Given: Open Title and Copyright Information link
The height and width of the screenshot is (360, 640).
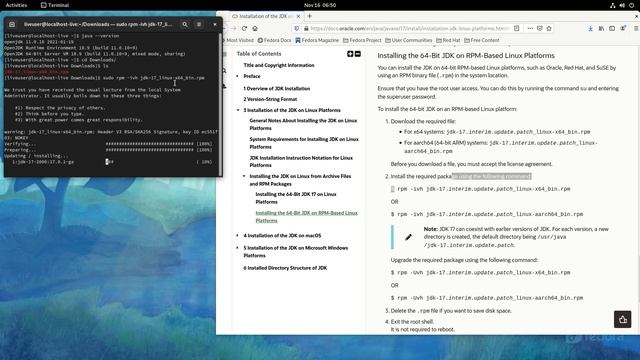Looking at the screenshot, I should pos(279,65).
